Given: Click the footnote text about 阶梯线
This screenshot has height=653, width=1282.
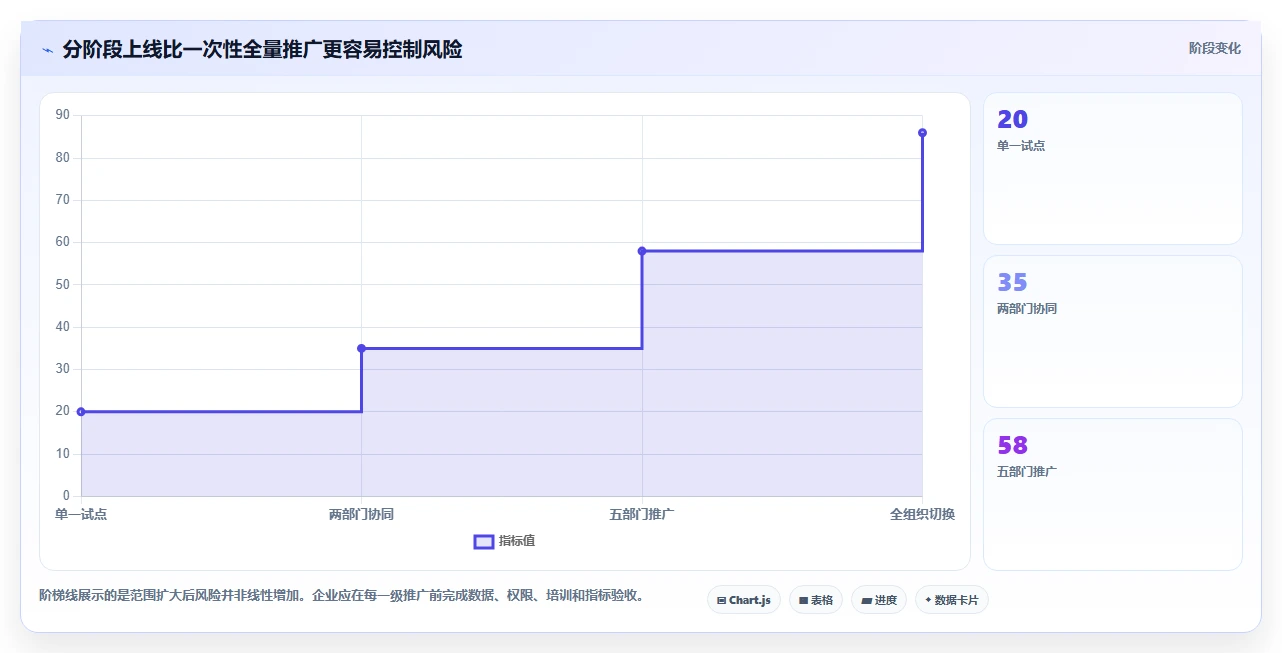Looking at the screenshot, I should (x=341, y=596).
